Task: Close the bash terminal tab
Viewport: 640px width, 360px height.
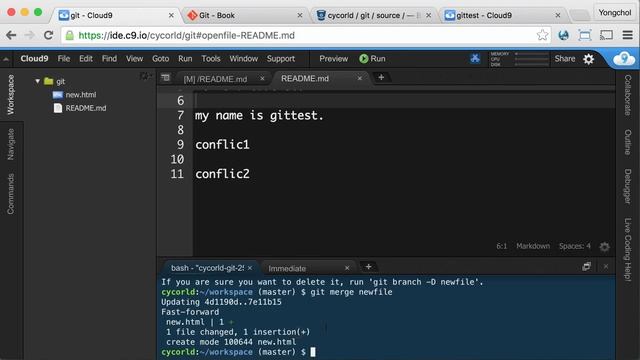Action: click(x=250, y=268)
